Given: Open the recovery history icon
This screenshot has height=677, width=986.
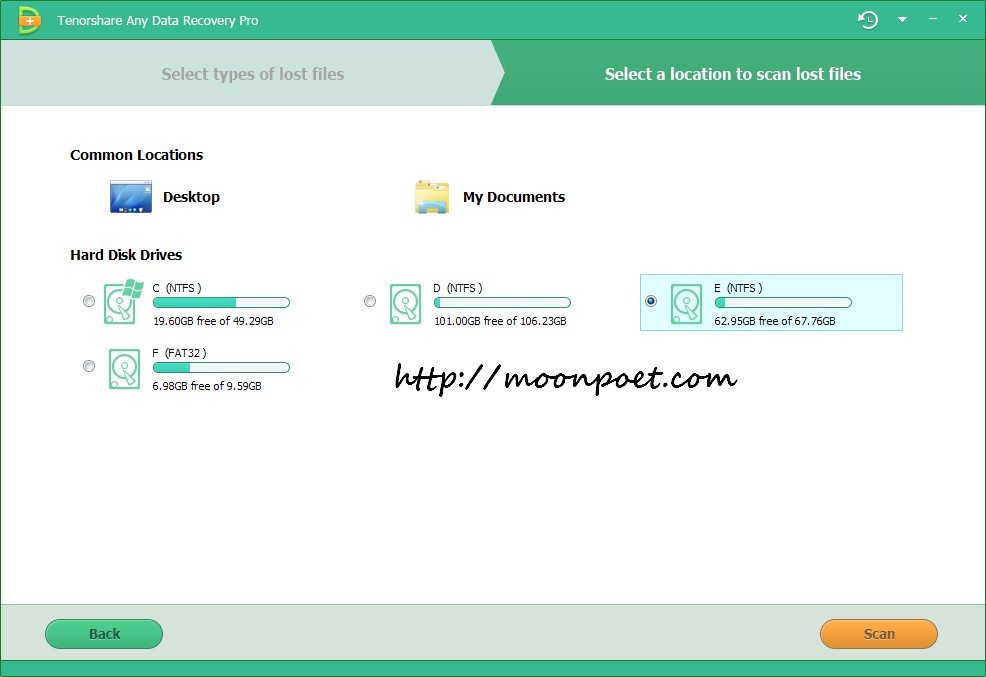Looking at the screenshot, I should 868,19.
